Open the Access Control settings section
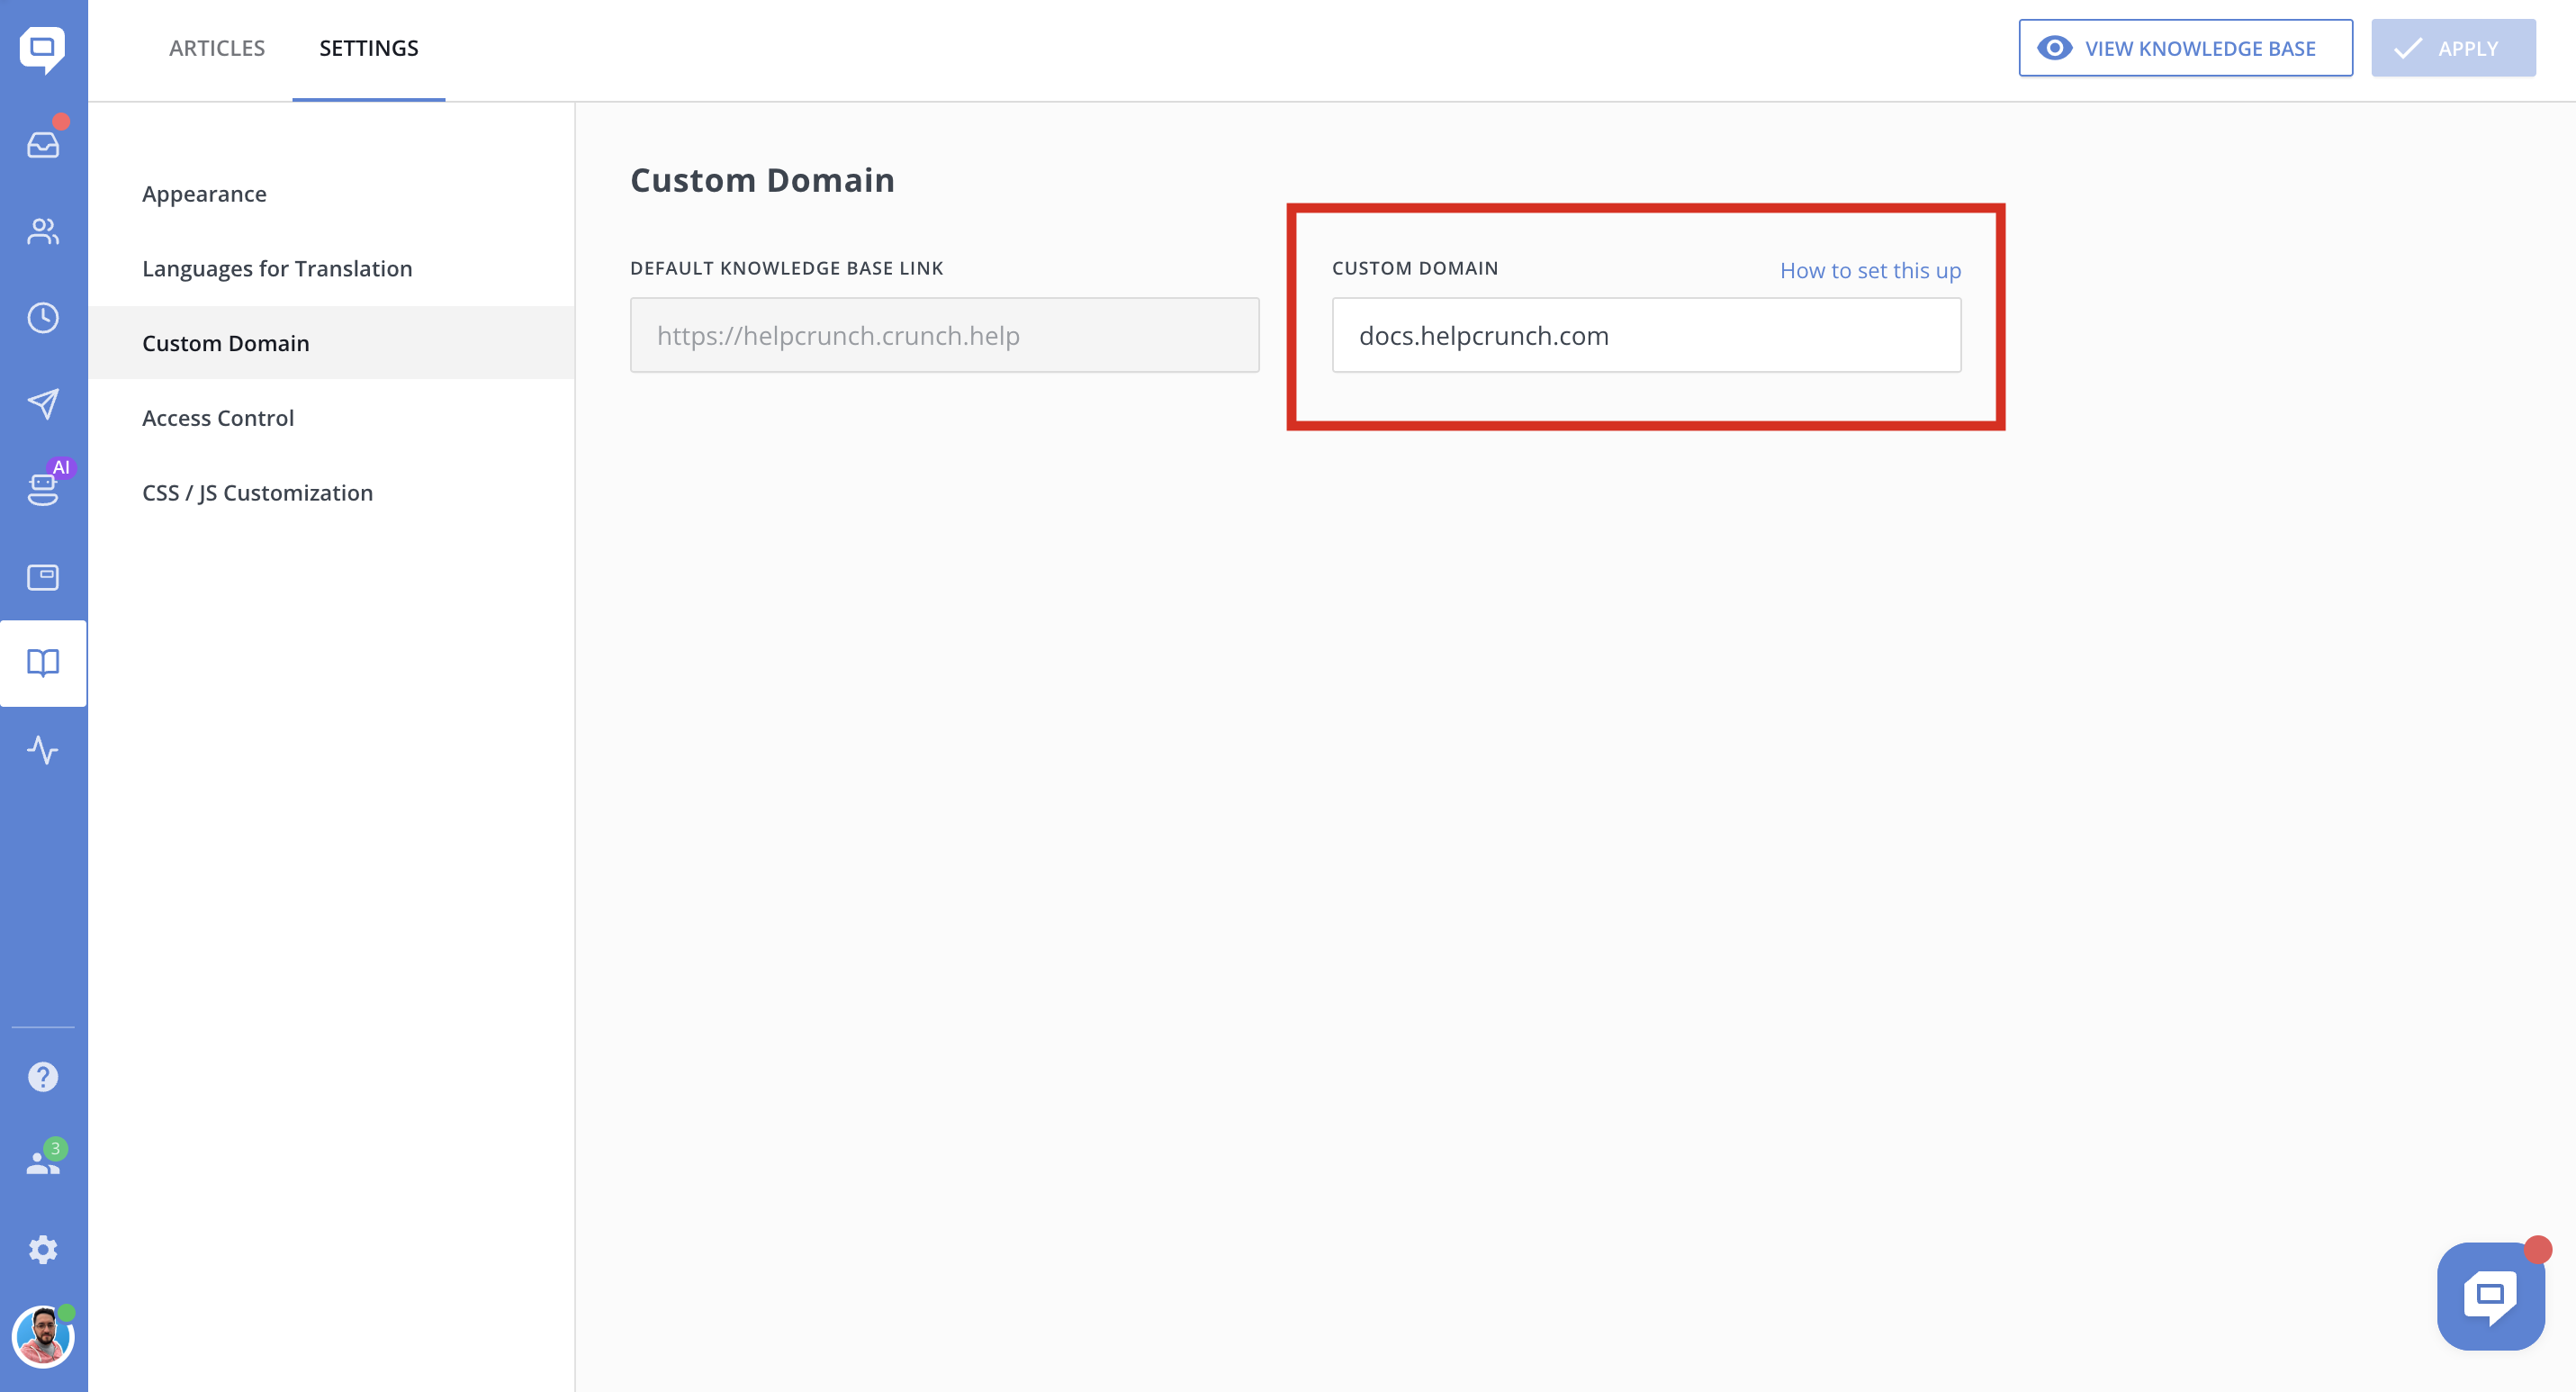Screen dimensions: 2576x1392 pyautogui.click(x=218, y=418)
